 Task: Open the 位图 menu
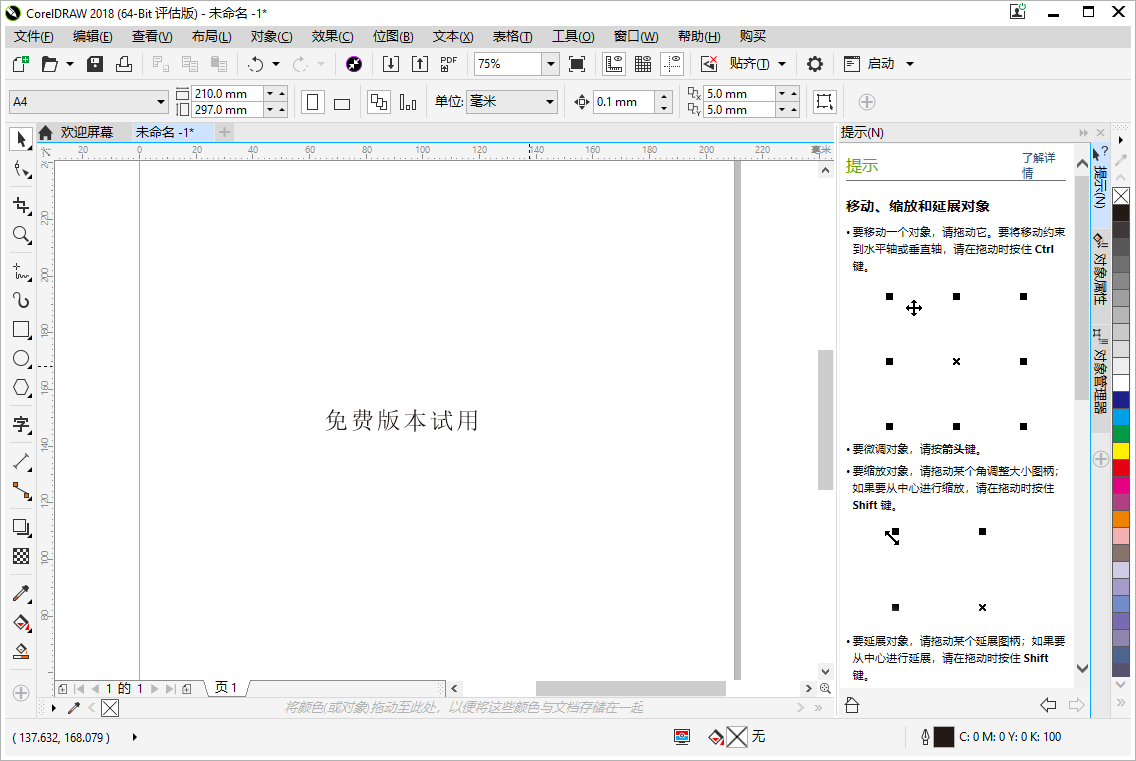tap(393, 36)
